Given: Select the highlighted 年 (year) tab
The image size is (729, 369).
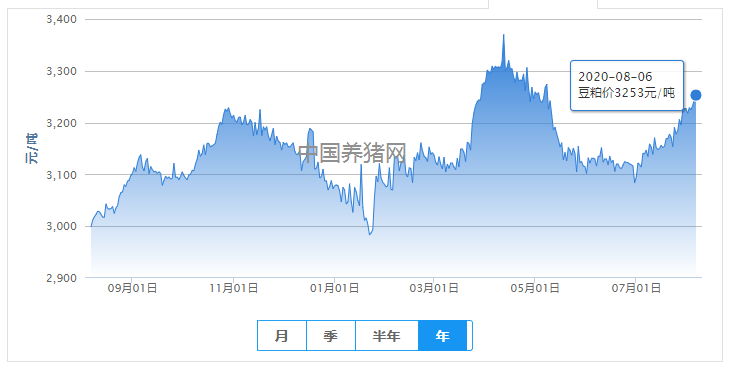Looking at the screenshot, I should (x=443, y=336).
